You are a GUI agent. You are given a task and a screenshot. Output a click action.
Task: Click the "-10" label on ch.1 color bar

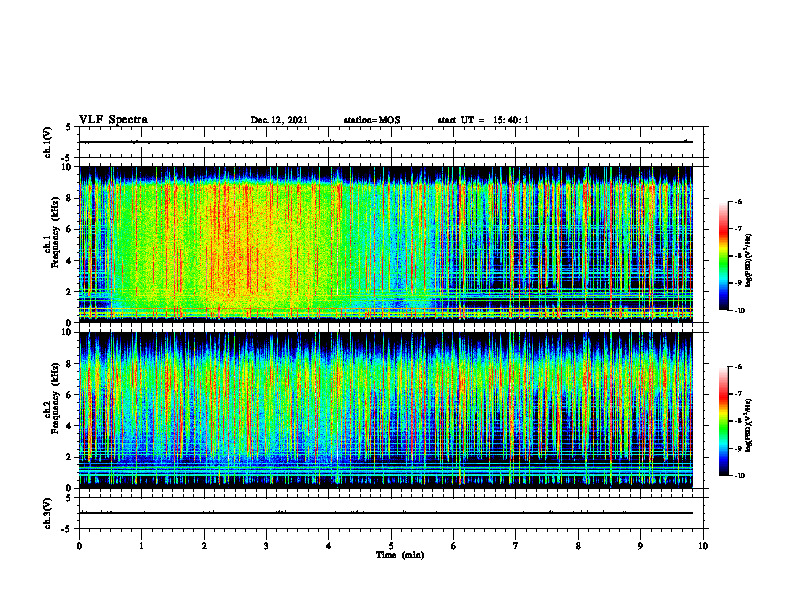click(x=739, y=311)
